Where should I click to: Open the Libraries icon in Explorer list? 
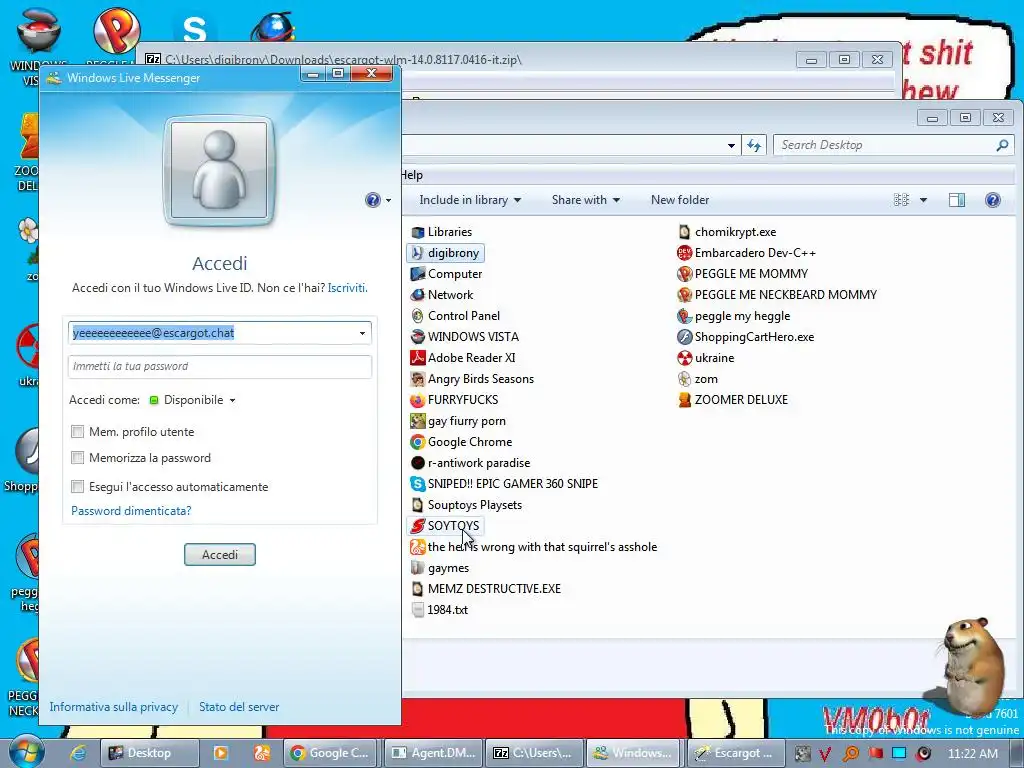pyautogui.click(x=418, y=232)
